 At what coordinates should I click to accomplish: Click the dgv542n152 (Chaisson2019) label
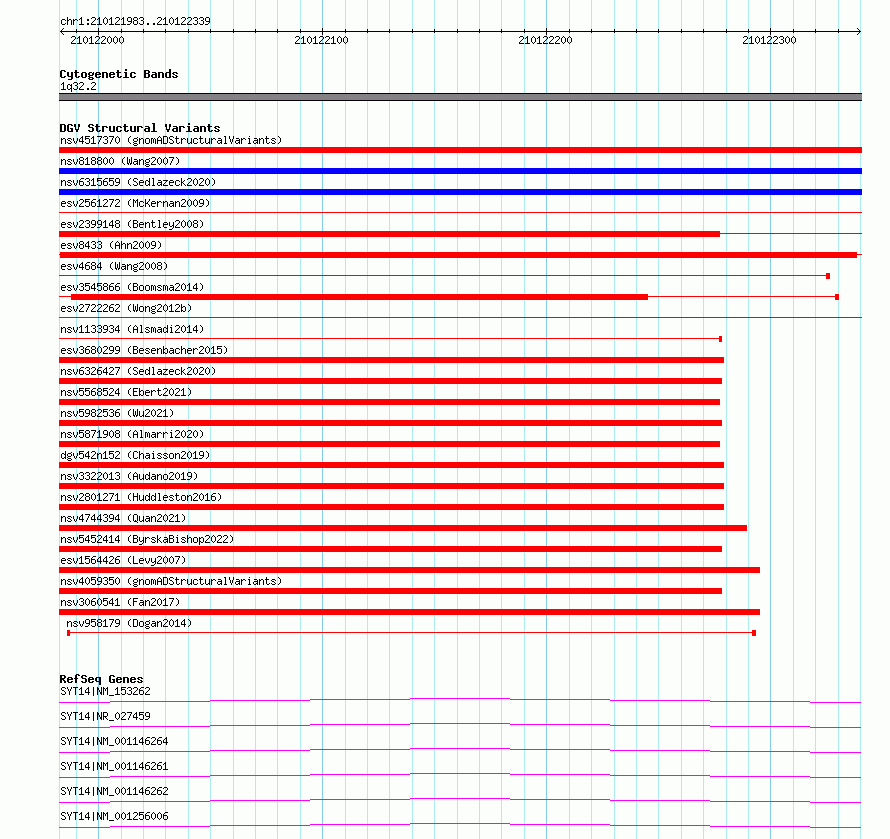pos(135,455)
